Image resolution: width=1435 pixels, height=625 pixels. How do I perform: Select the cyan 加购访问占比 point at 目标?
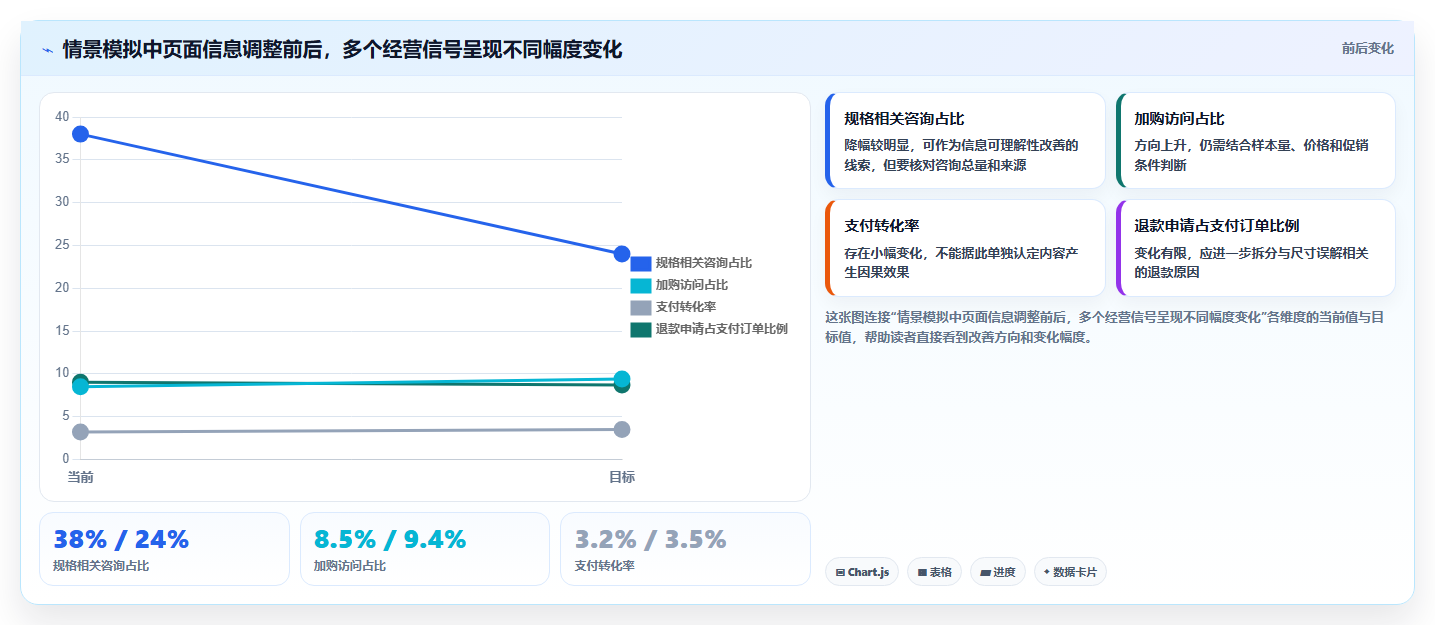click(x=622, y=378)
